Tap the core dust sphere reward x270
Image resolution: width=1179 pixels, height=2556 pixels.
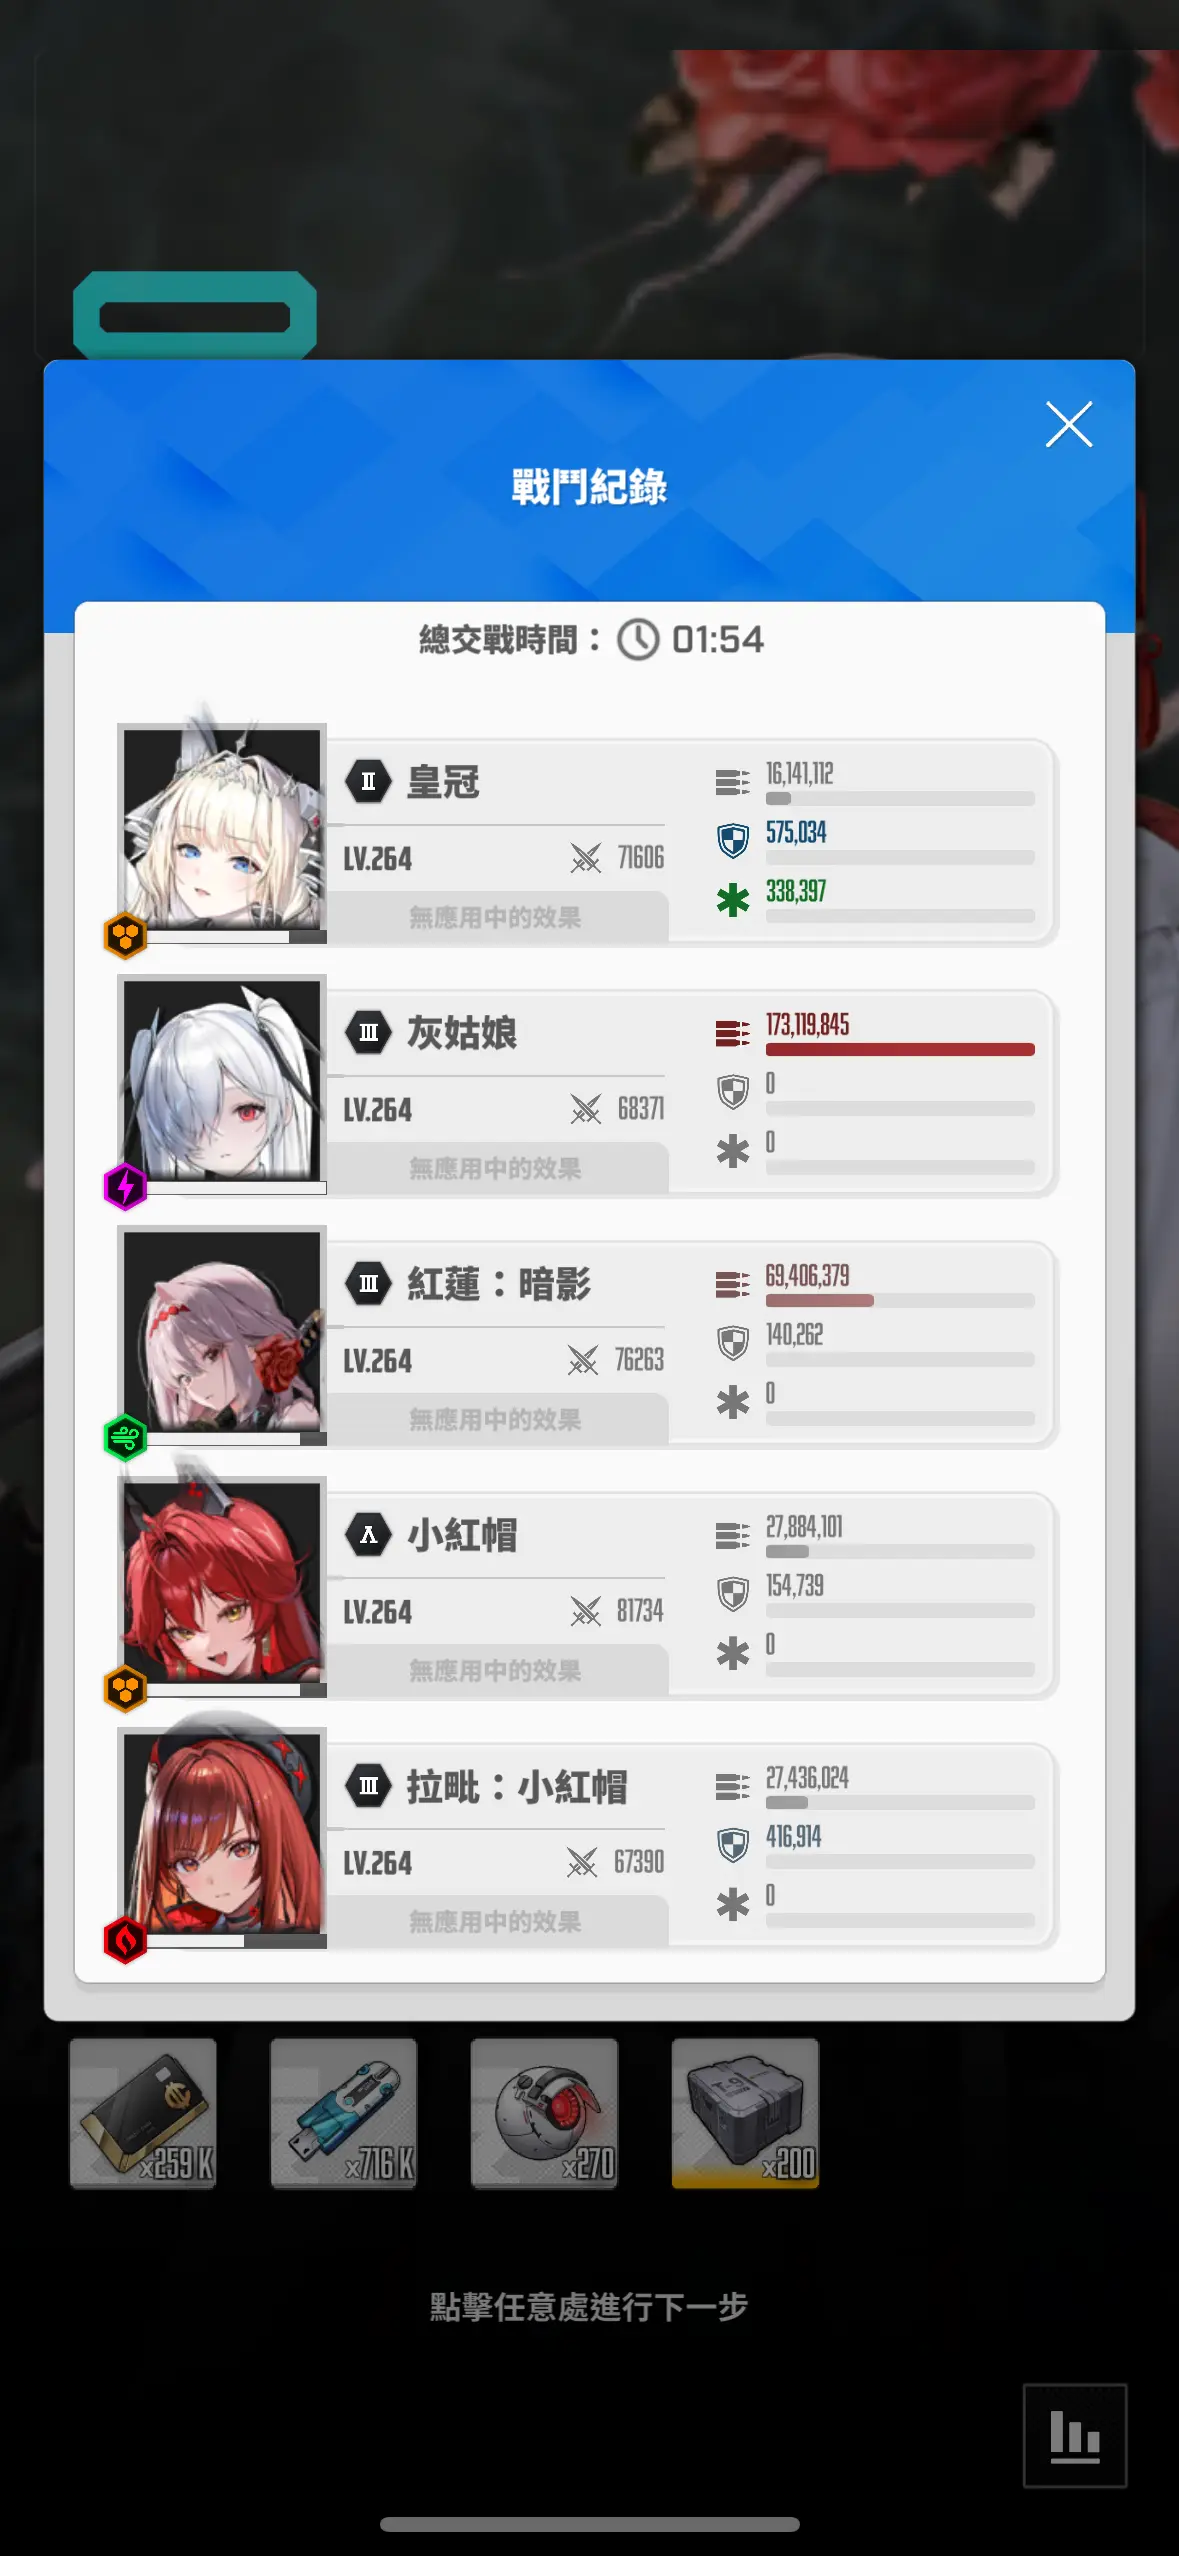click(545, 2113)
